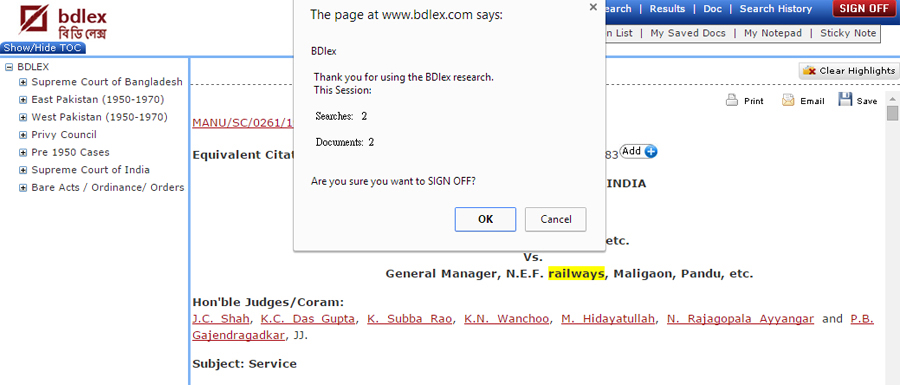Click the Print printer icon
The height and width of the screenshot is (385, 900).
[x=731, y=100]
